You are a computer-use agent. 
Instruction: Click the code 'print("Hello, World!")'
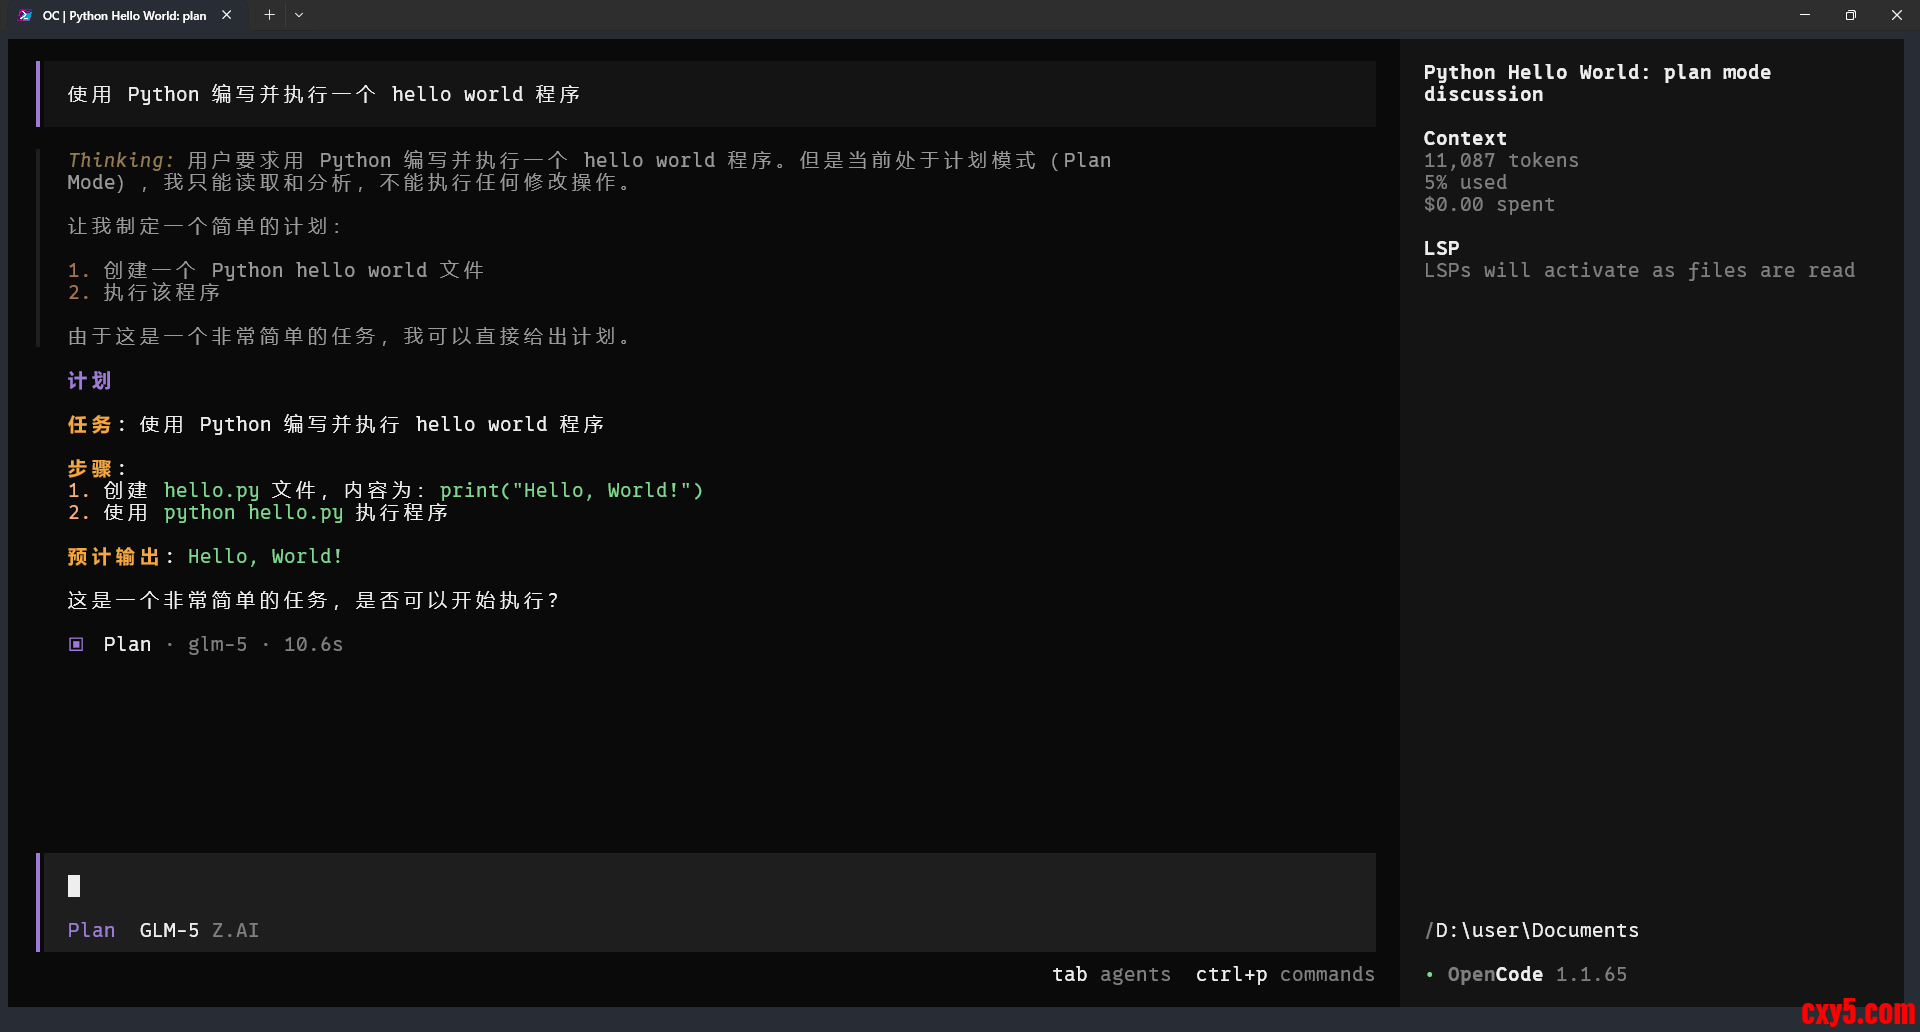571,490
